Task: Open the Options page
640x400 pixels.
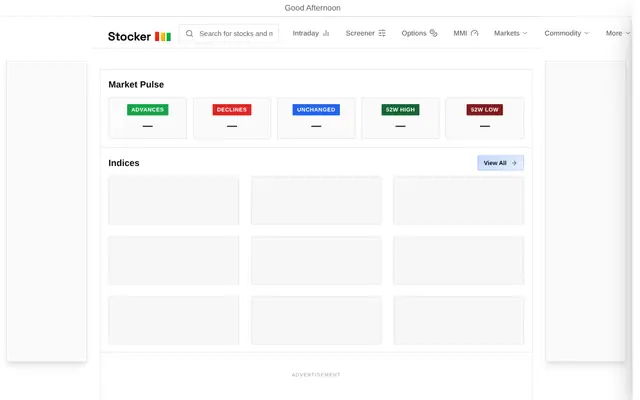Action: 419,33
